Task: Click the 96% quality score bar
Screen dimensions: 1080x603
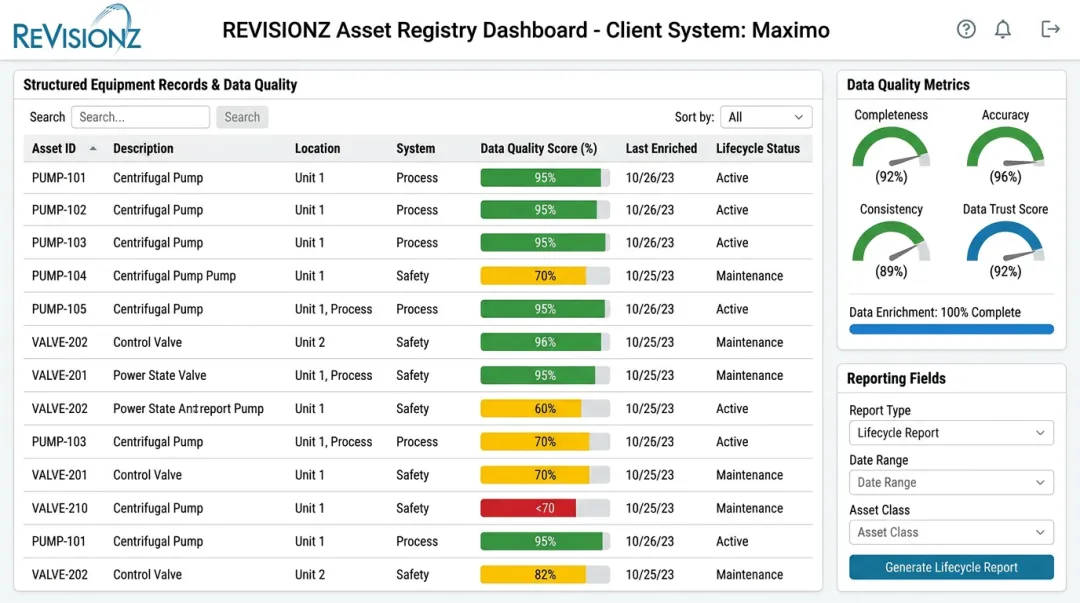Action: pyautogui.click(x=545, y=342)
